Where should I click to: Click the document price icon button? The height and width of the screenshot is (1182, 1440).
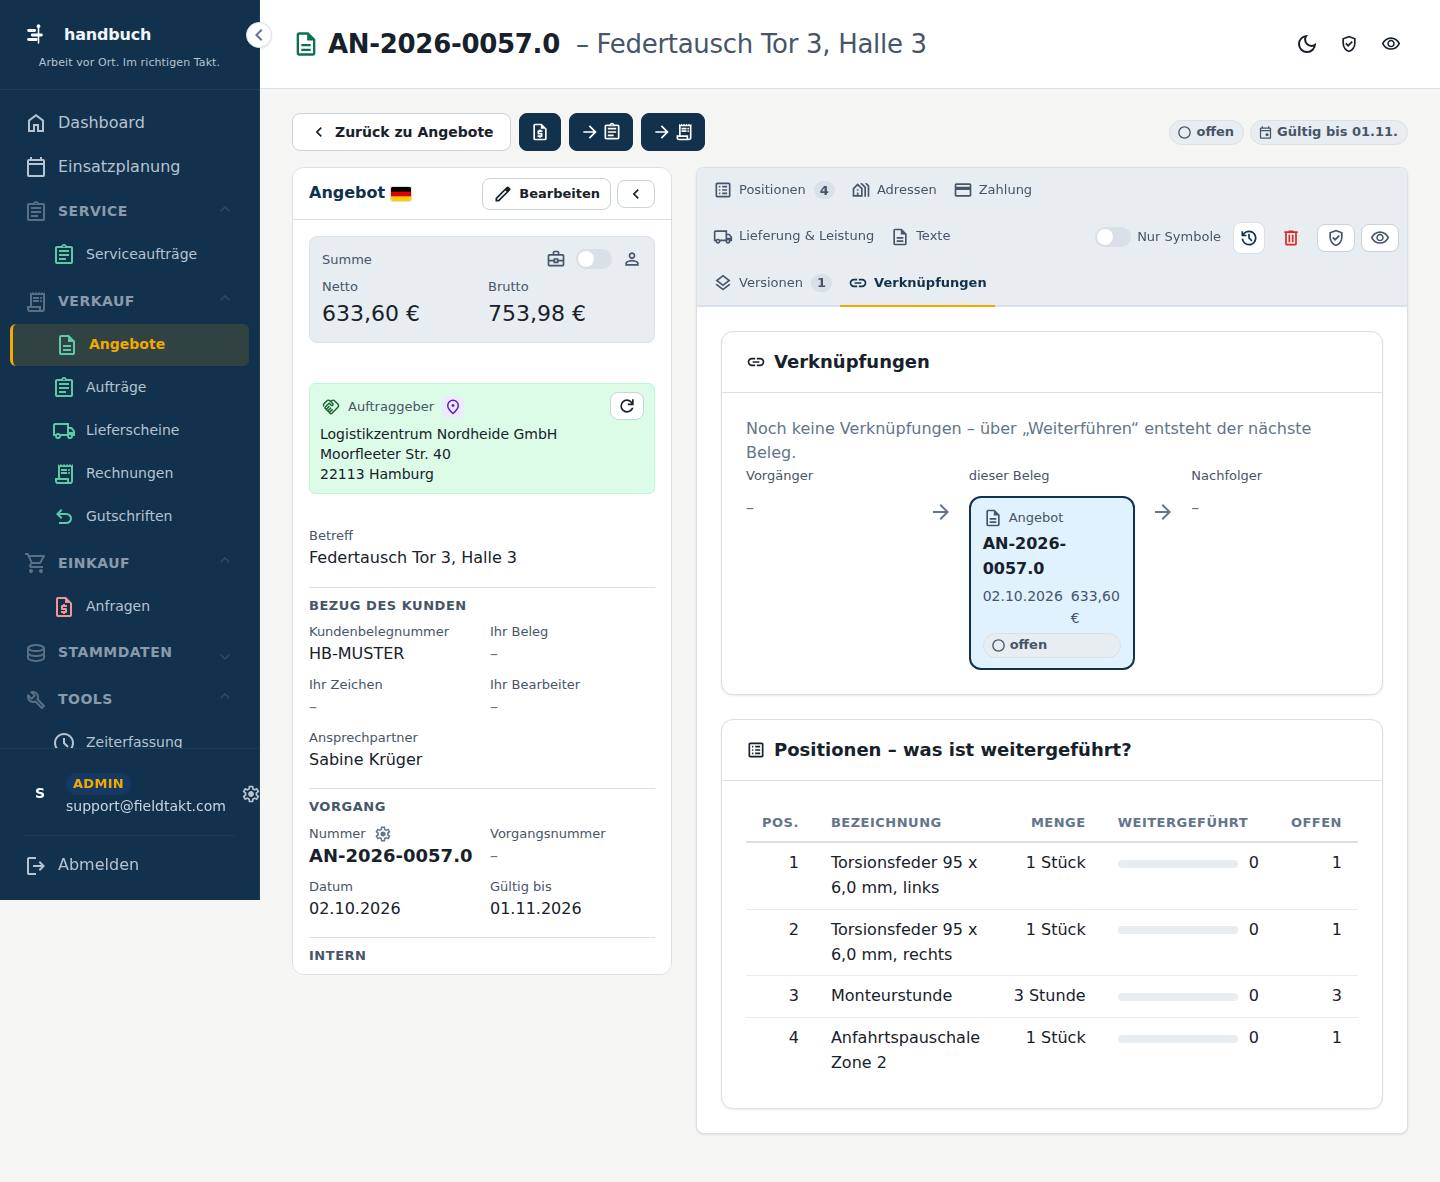coord(540,132)
